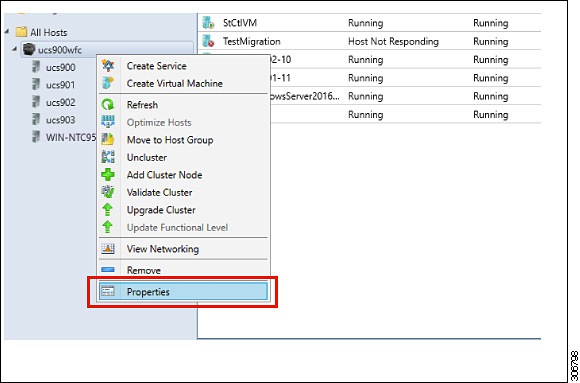Click the green Refresh icon
Screen dimensions: 580x383
[x=108, y=105]
